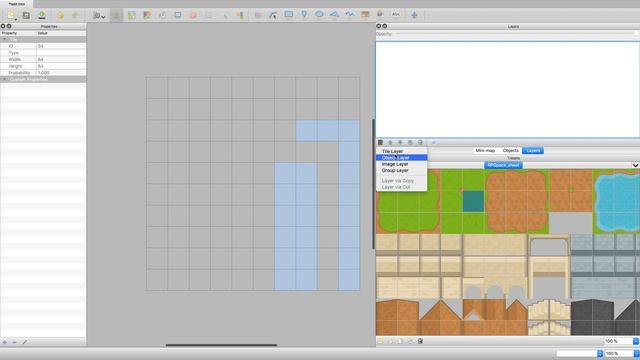Click the Edit Property pencil icon
Viewport: 640px width, 360px height.
pyautogui.click(x=24, y=342)
